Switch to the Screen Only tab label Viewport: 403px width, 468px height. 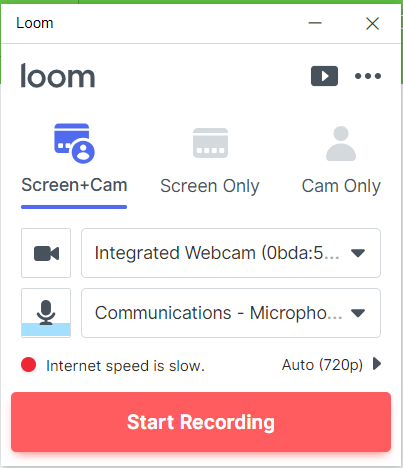pyautogui.click(x=210, y=186)
